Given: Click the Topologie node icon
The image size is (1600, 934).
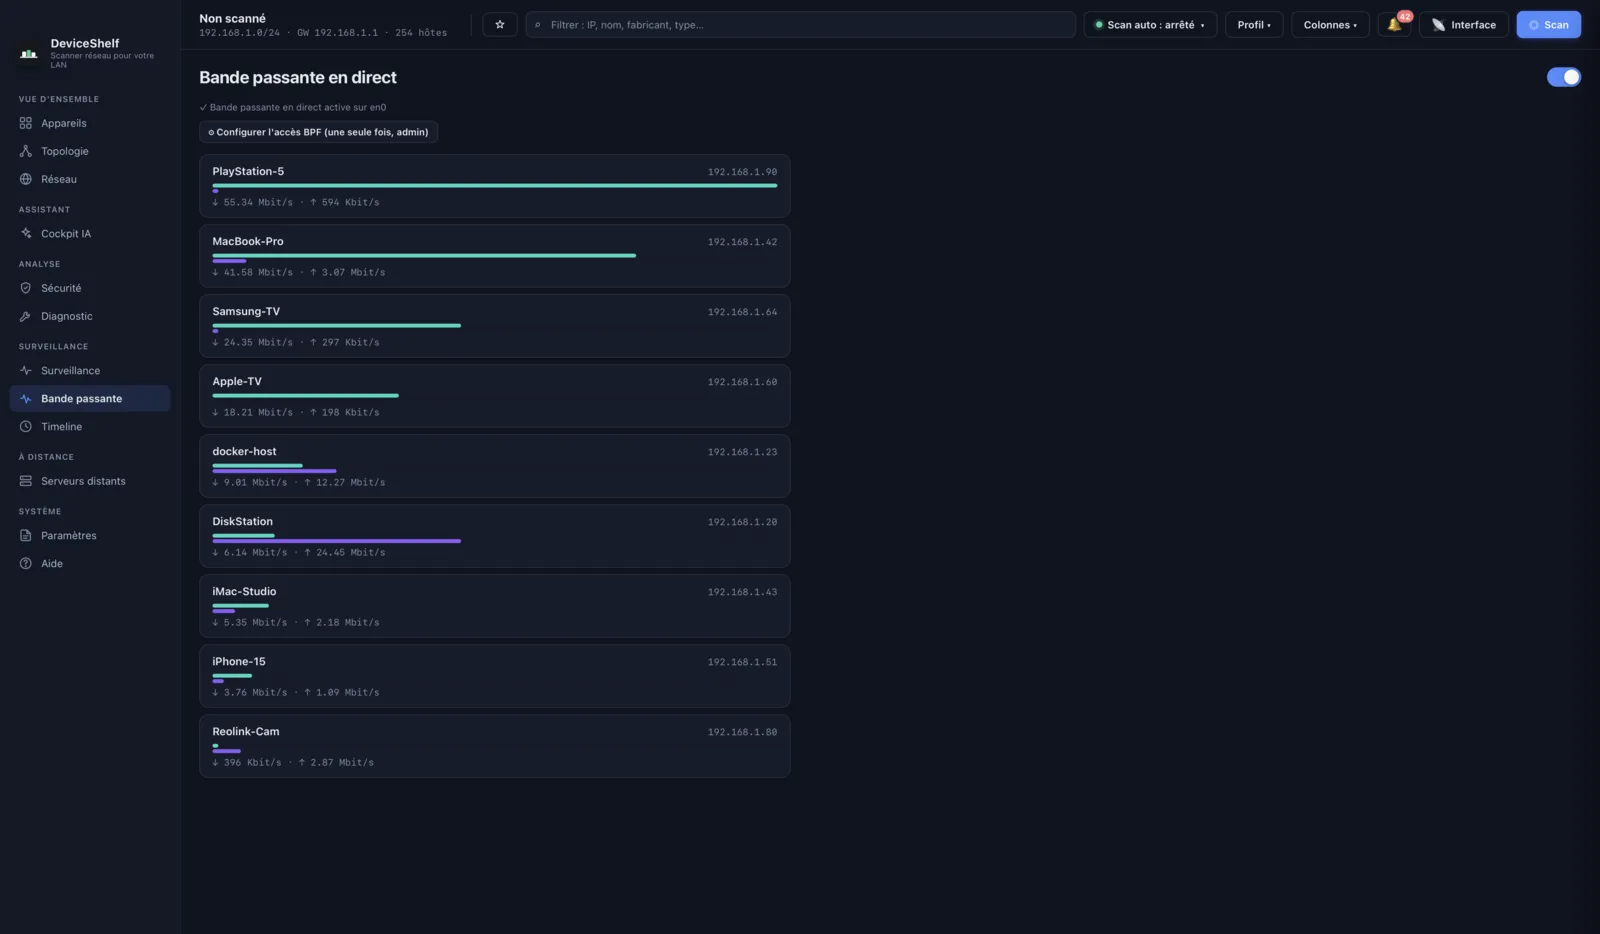Looking at the screenshot, I should [26, 151].
